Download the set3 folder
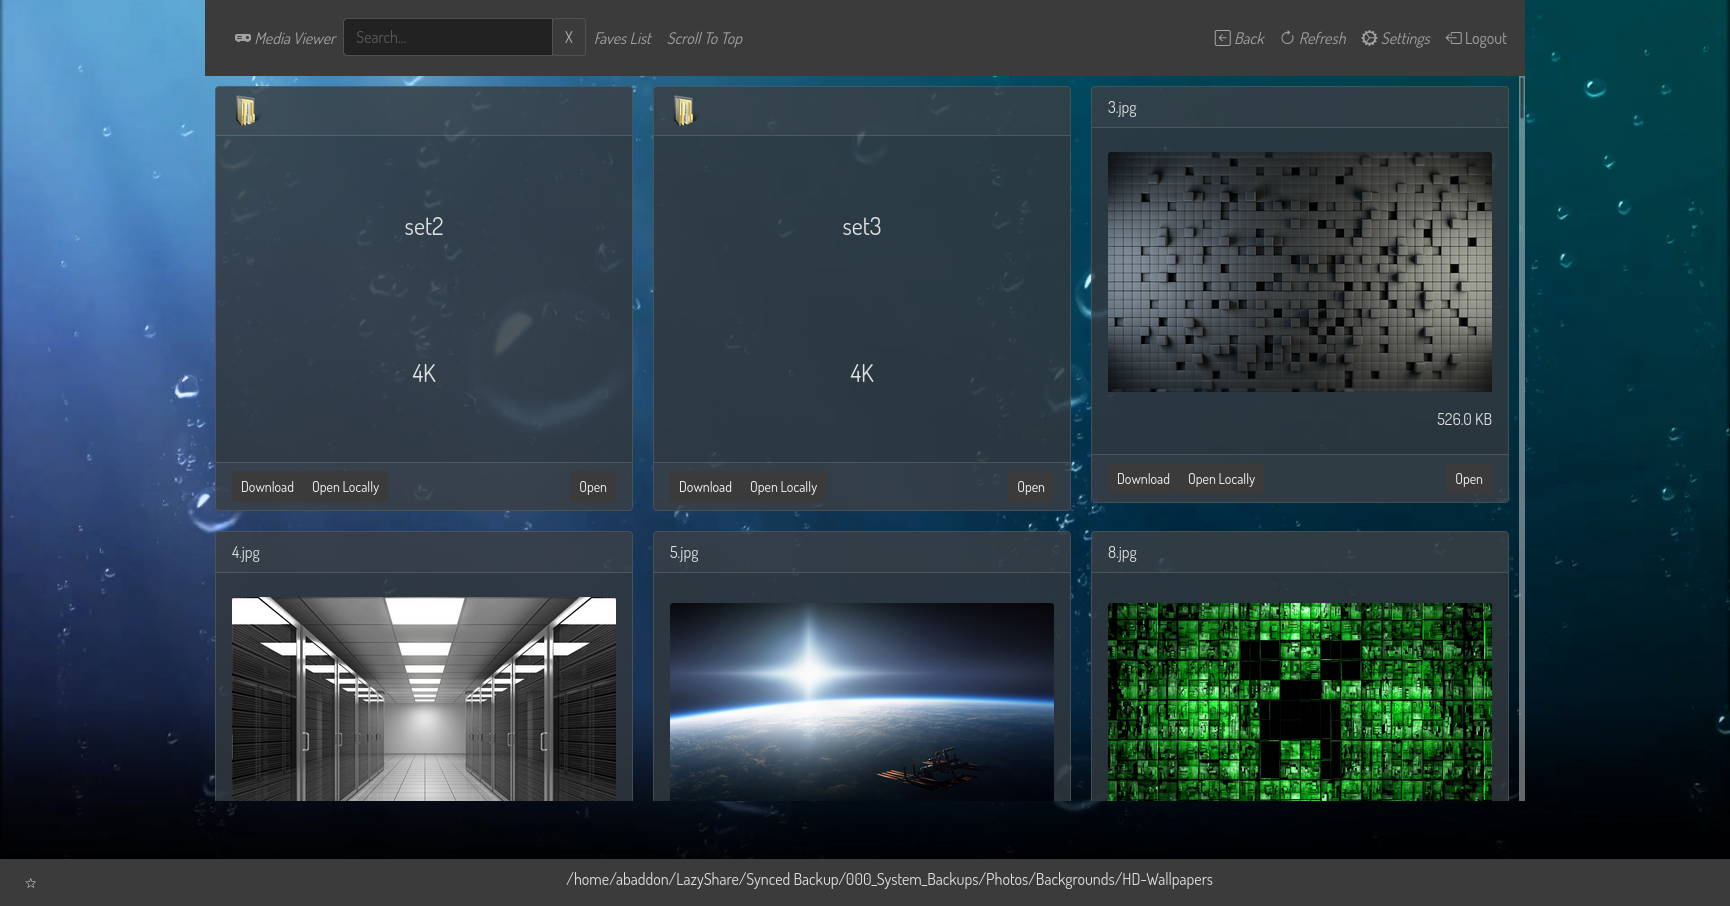1730x906 pixels. click(x=705, y=487)
